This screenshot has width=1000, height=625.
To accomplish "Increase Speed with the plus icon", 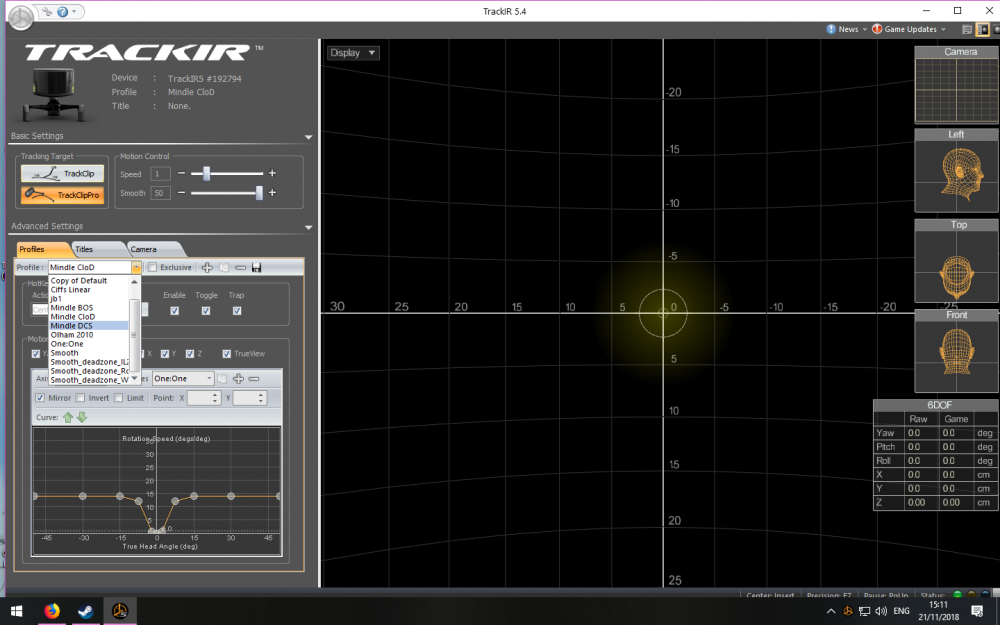I will [x=271, y=174].
